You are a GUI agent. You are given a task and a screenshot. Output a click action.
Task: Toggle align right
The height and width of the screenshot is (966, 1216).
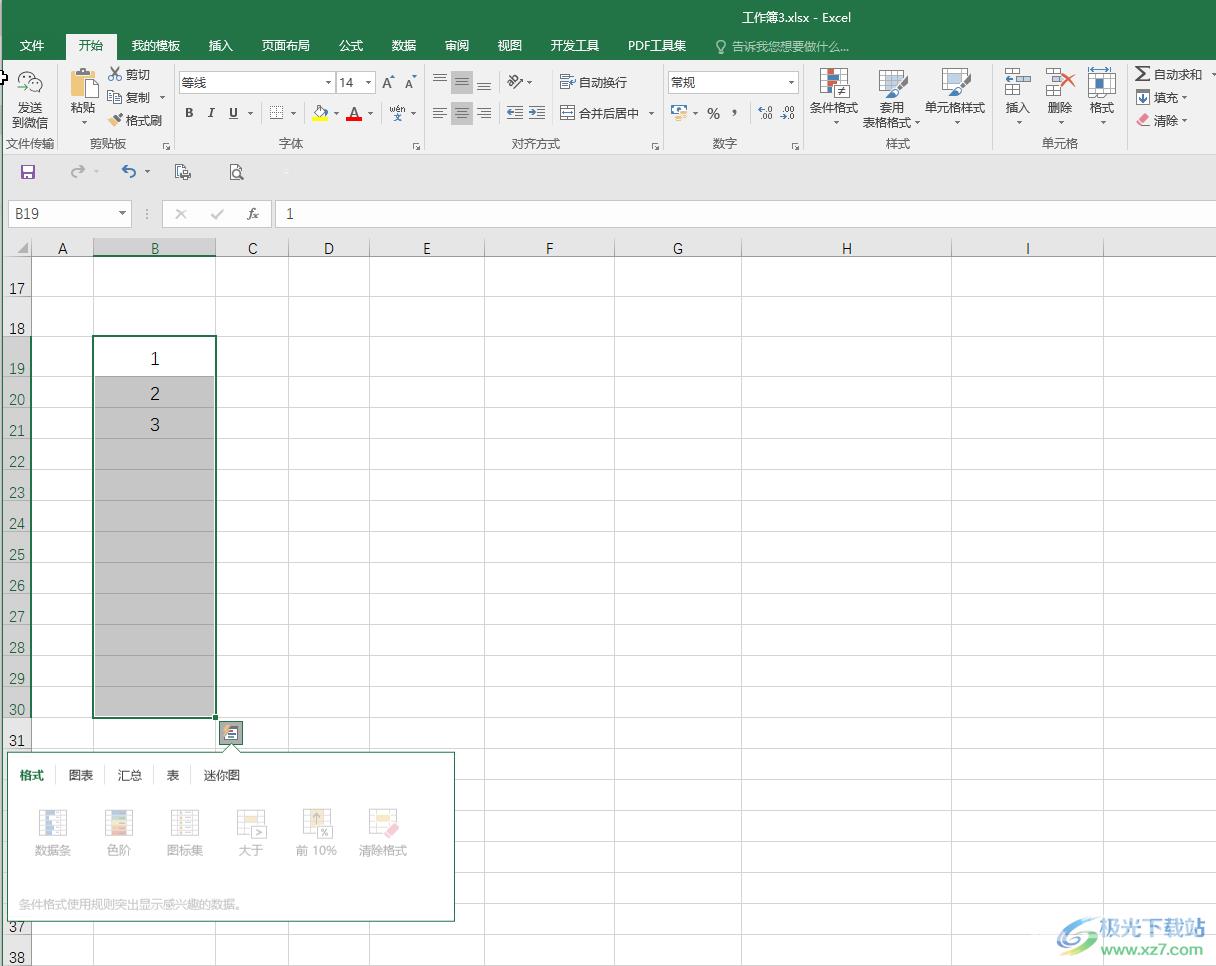tap(483, 113)
